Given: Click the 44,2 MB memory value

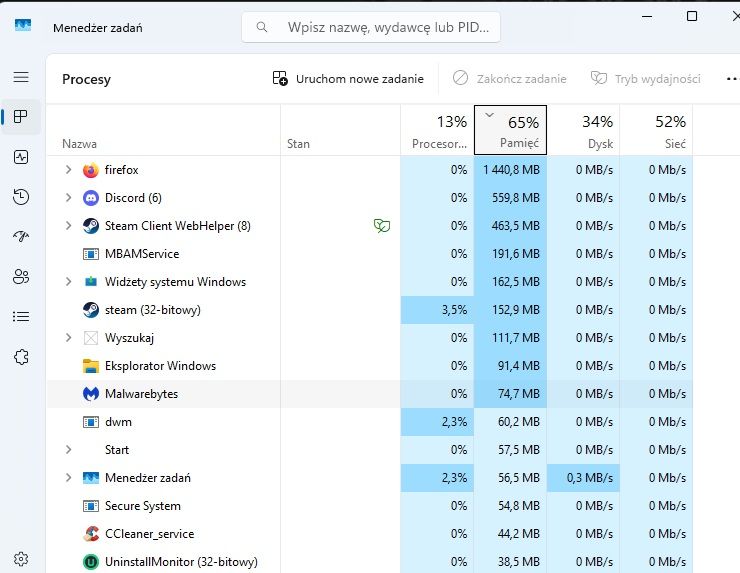Looking at the screenshot, I should click(x=519, y=534).
